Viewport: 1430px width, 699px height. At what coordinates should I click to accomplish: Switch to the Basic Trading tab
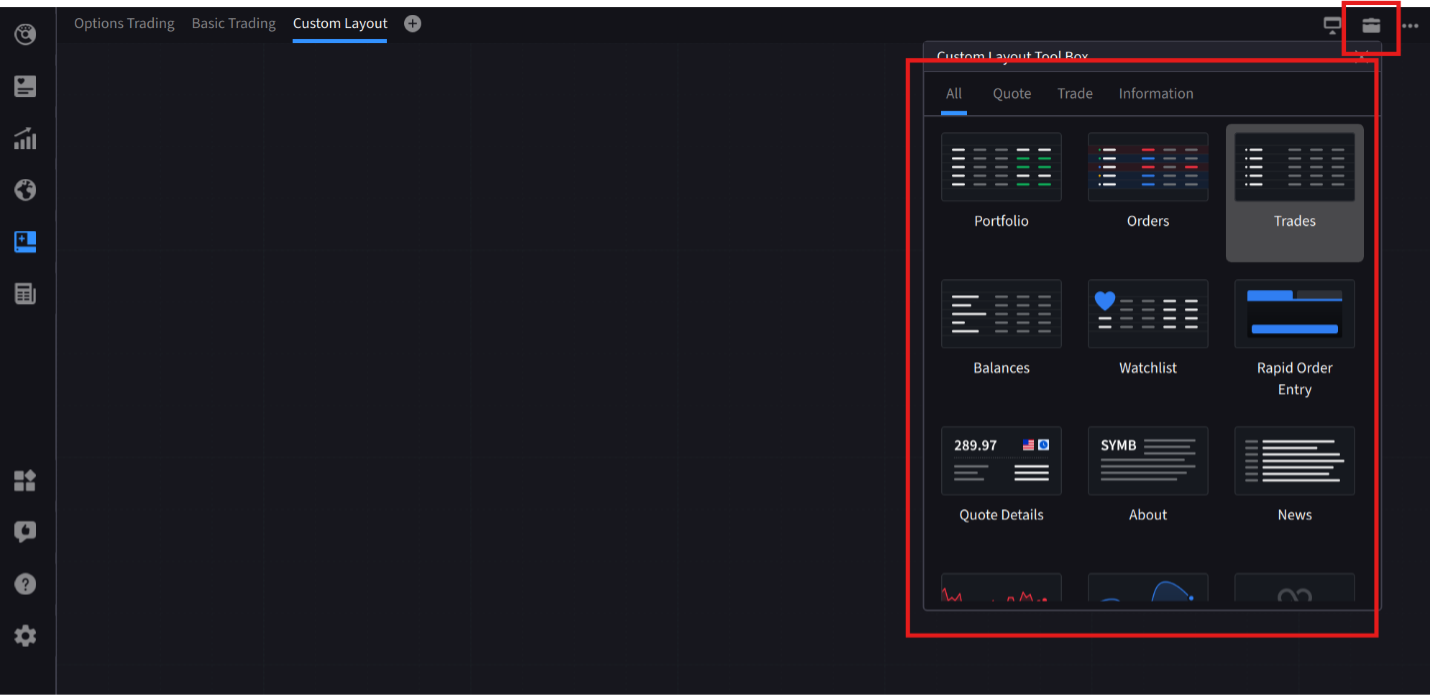point(233,23)
